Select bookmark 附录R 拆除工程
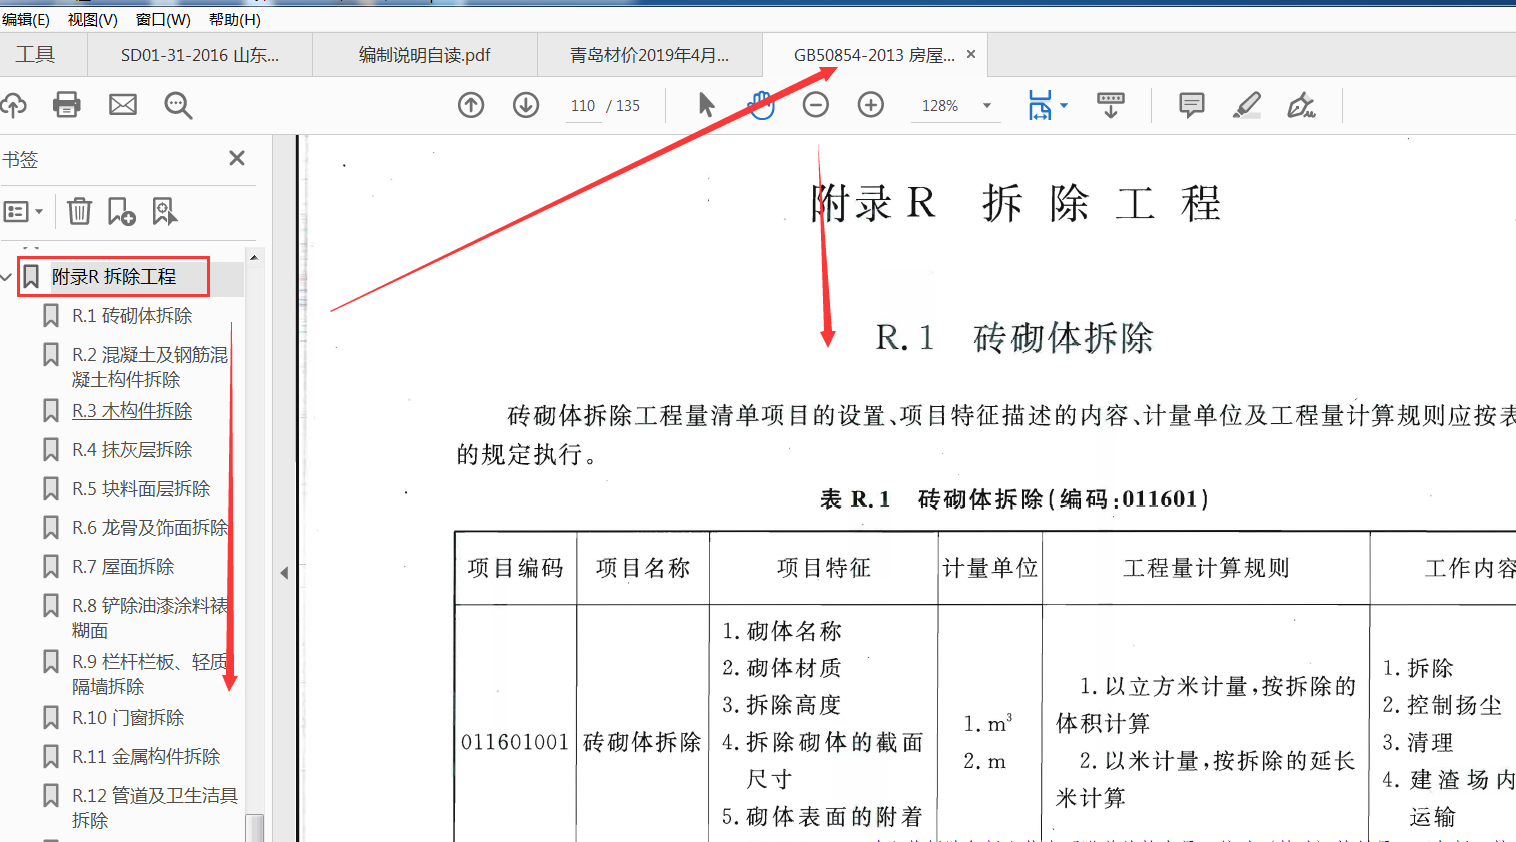 [113, 277]
